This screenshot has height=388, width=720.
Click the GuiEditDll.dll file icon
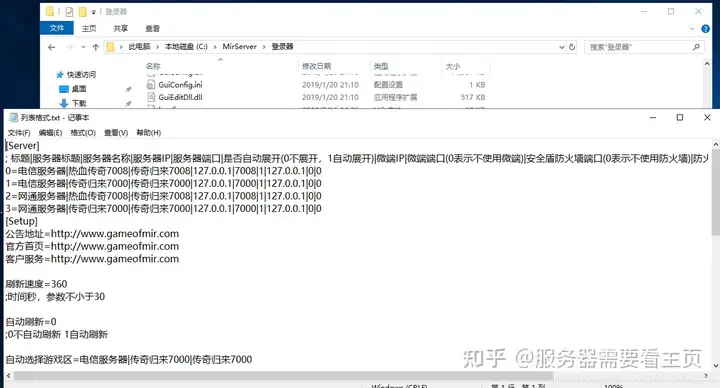pyautogui.click(x=151, y=97)
